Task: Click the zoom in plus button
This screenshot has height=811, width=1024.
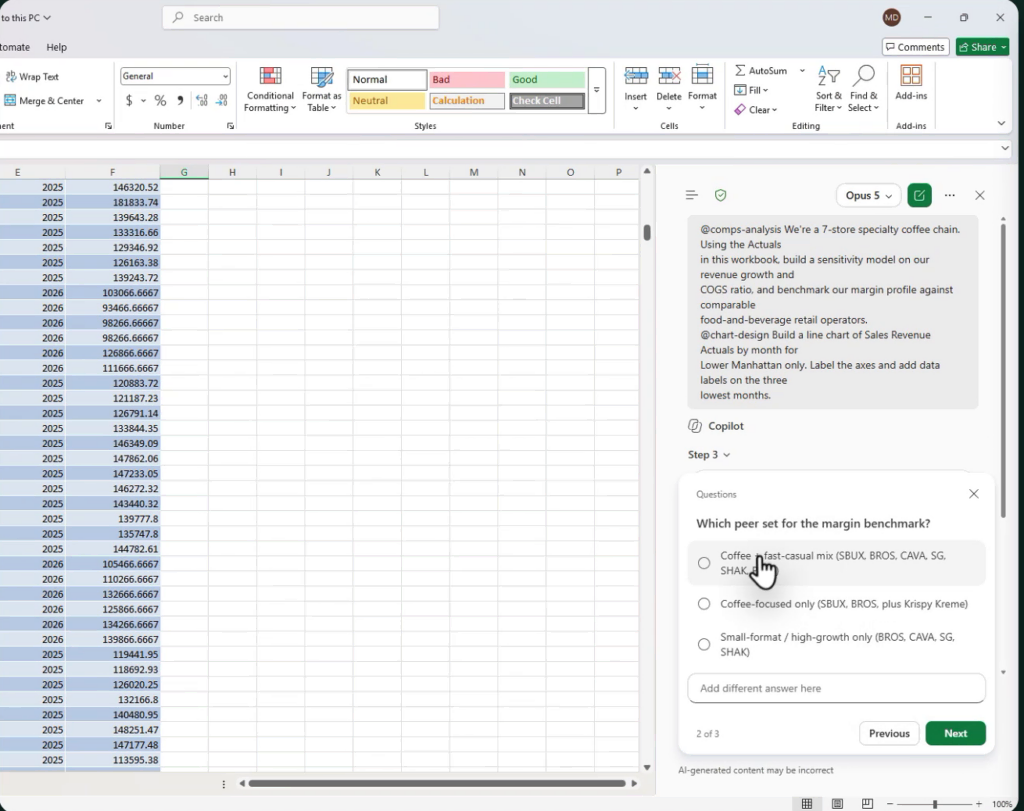Action: click(x=978, y=804)
